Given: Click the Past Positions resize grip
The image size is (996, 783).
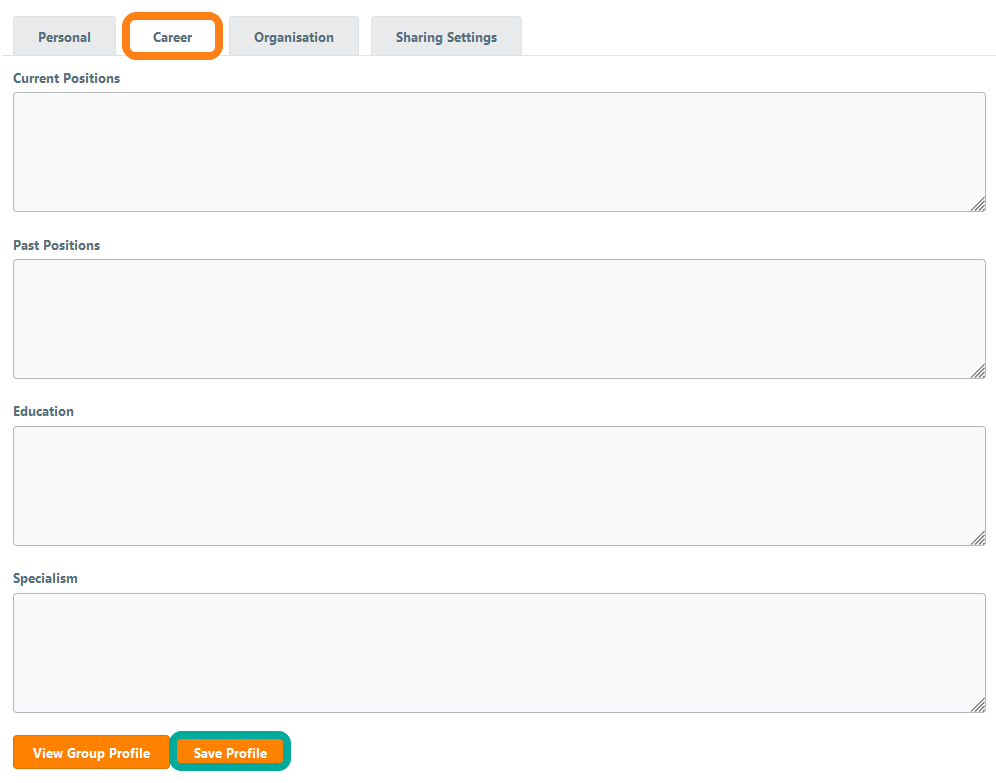Looking at the screenshot, I should click(978, 371).
